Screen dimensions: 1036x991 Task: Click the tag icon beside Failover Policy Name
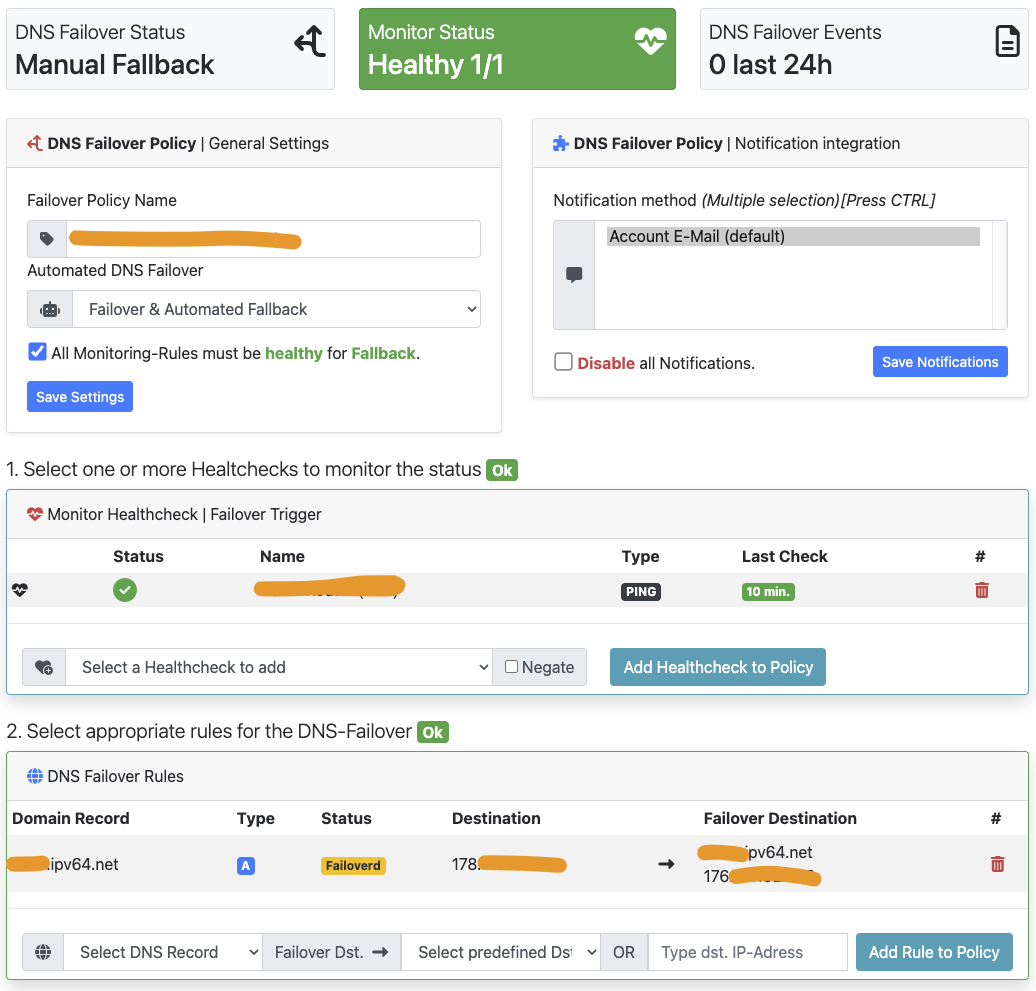(47, 239)
